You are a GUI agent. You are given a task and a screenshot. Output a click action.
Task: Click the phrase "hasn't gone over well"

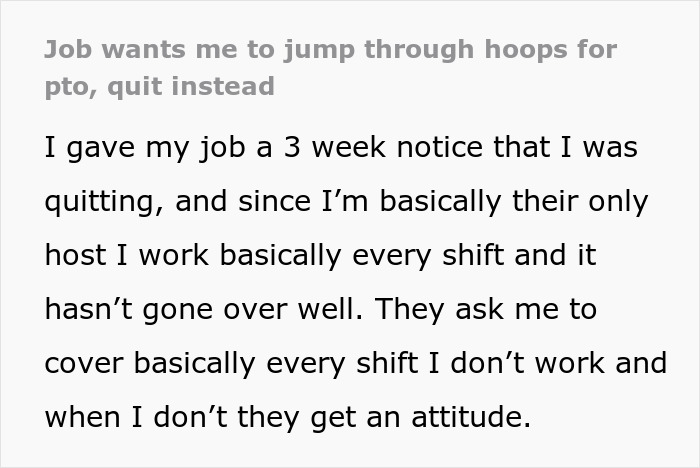(196, 310)
